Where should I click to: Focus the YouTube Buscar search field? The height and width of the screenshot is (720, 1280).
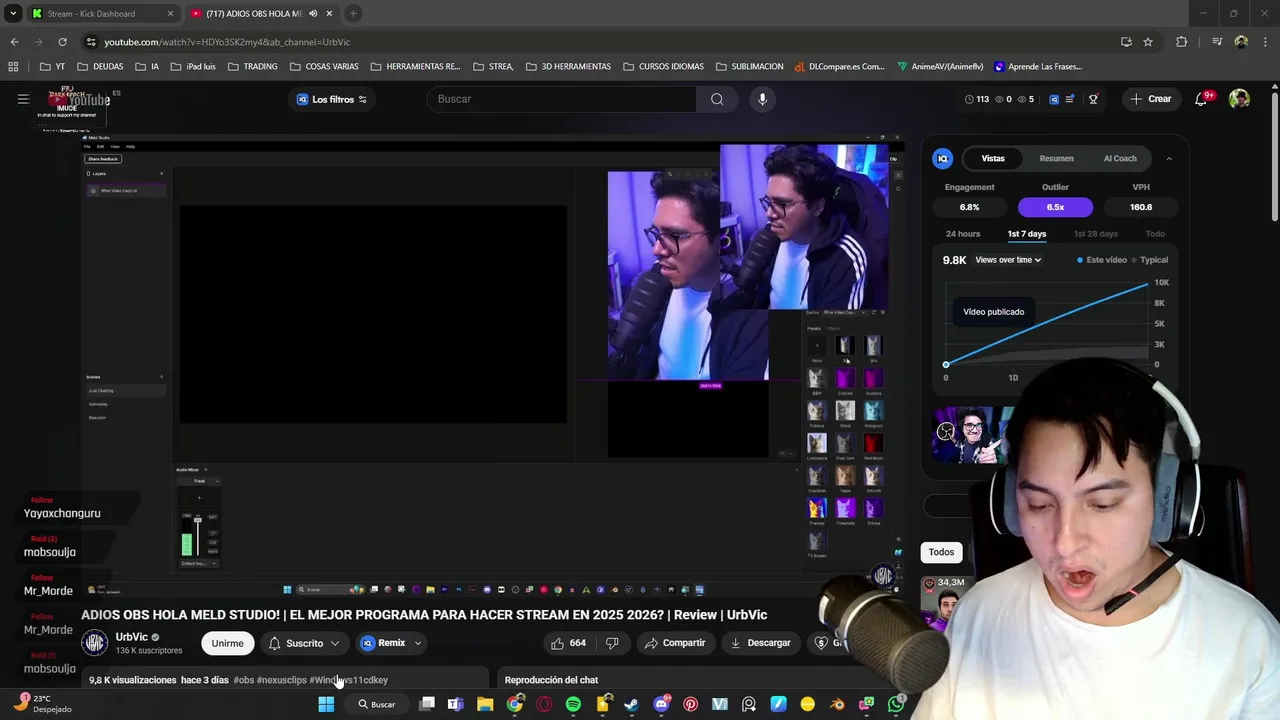(560, 99)
